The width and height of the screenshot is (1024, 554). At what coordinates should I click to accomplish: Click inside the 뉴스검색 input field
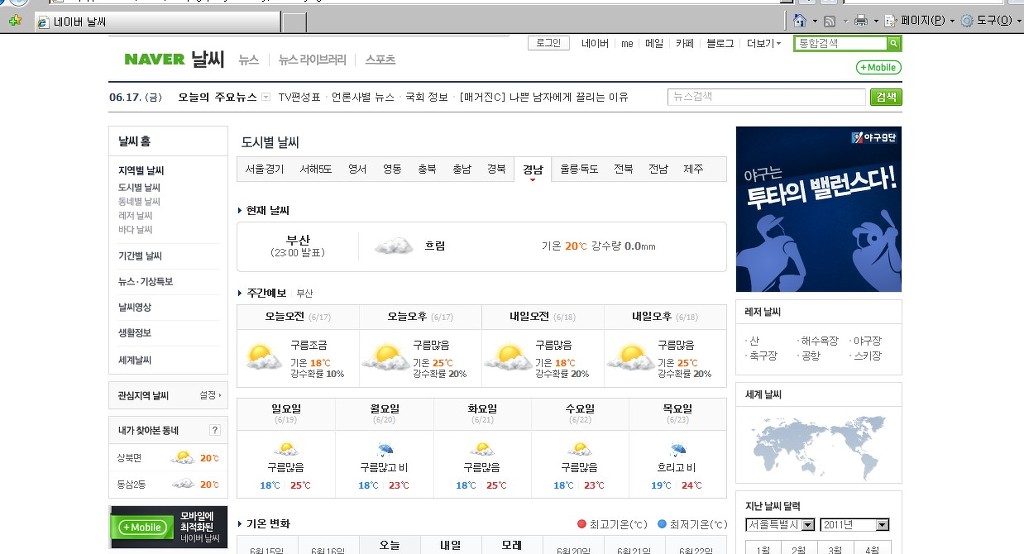(766, 97)
